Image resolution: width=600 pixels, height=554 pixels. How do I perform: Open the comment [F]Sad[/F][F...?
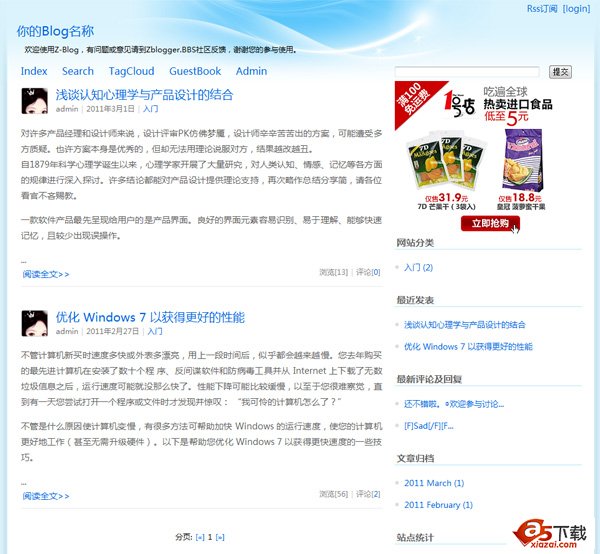[x=429, y=426]
